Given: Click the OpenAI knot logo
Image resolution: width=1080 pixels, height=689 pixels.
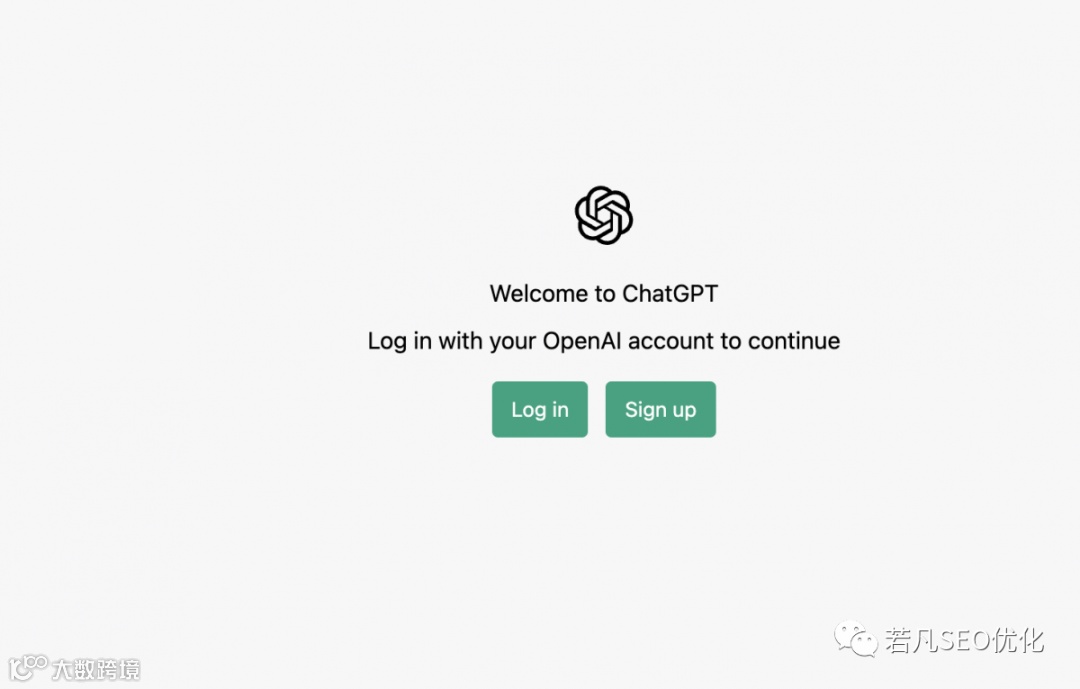Looking at the screenshot, I should (x=604, y=215).
